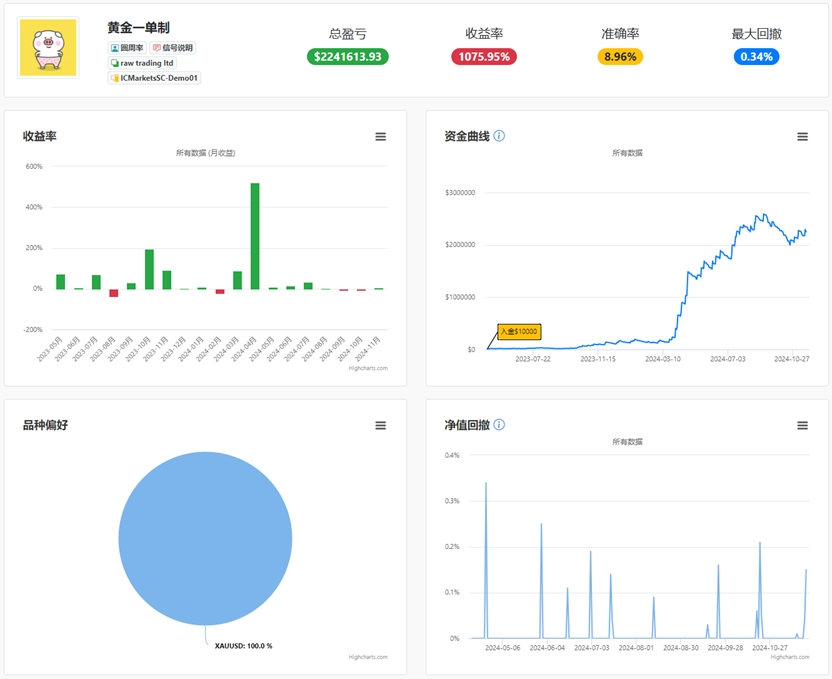Click the 2024-03月 green bar
This screenshot has height=679, width=832.
pos(238,280)
